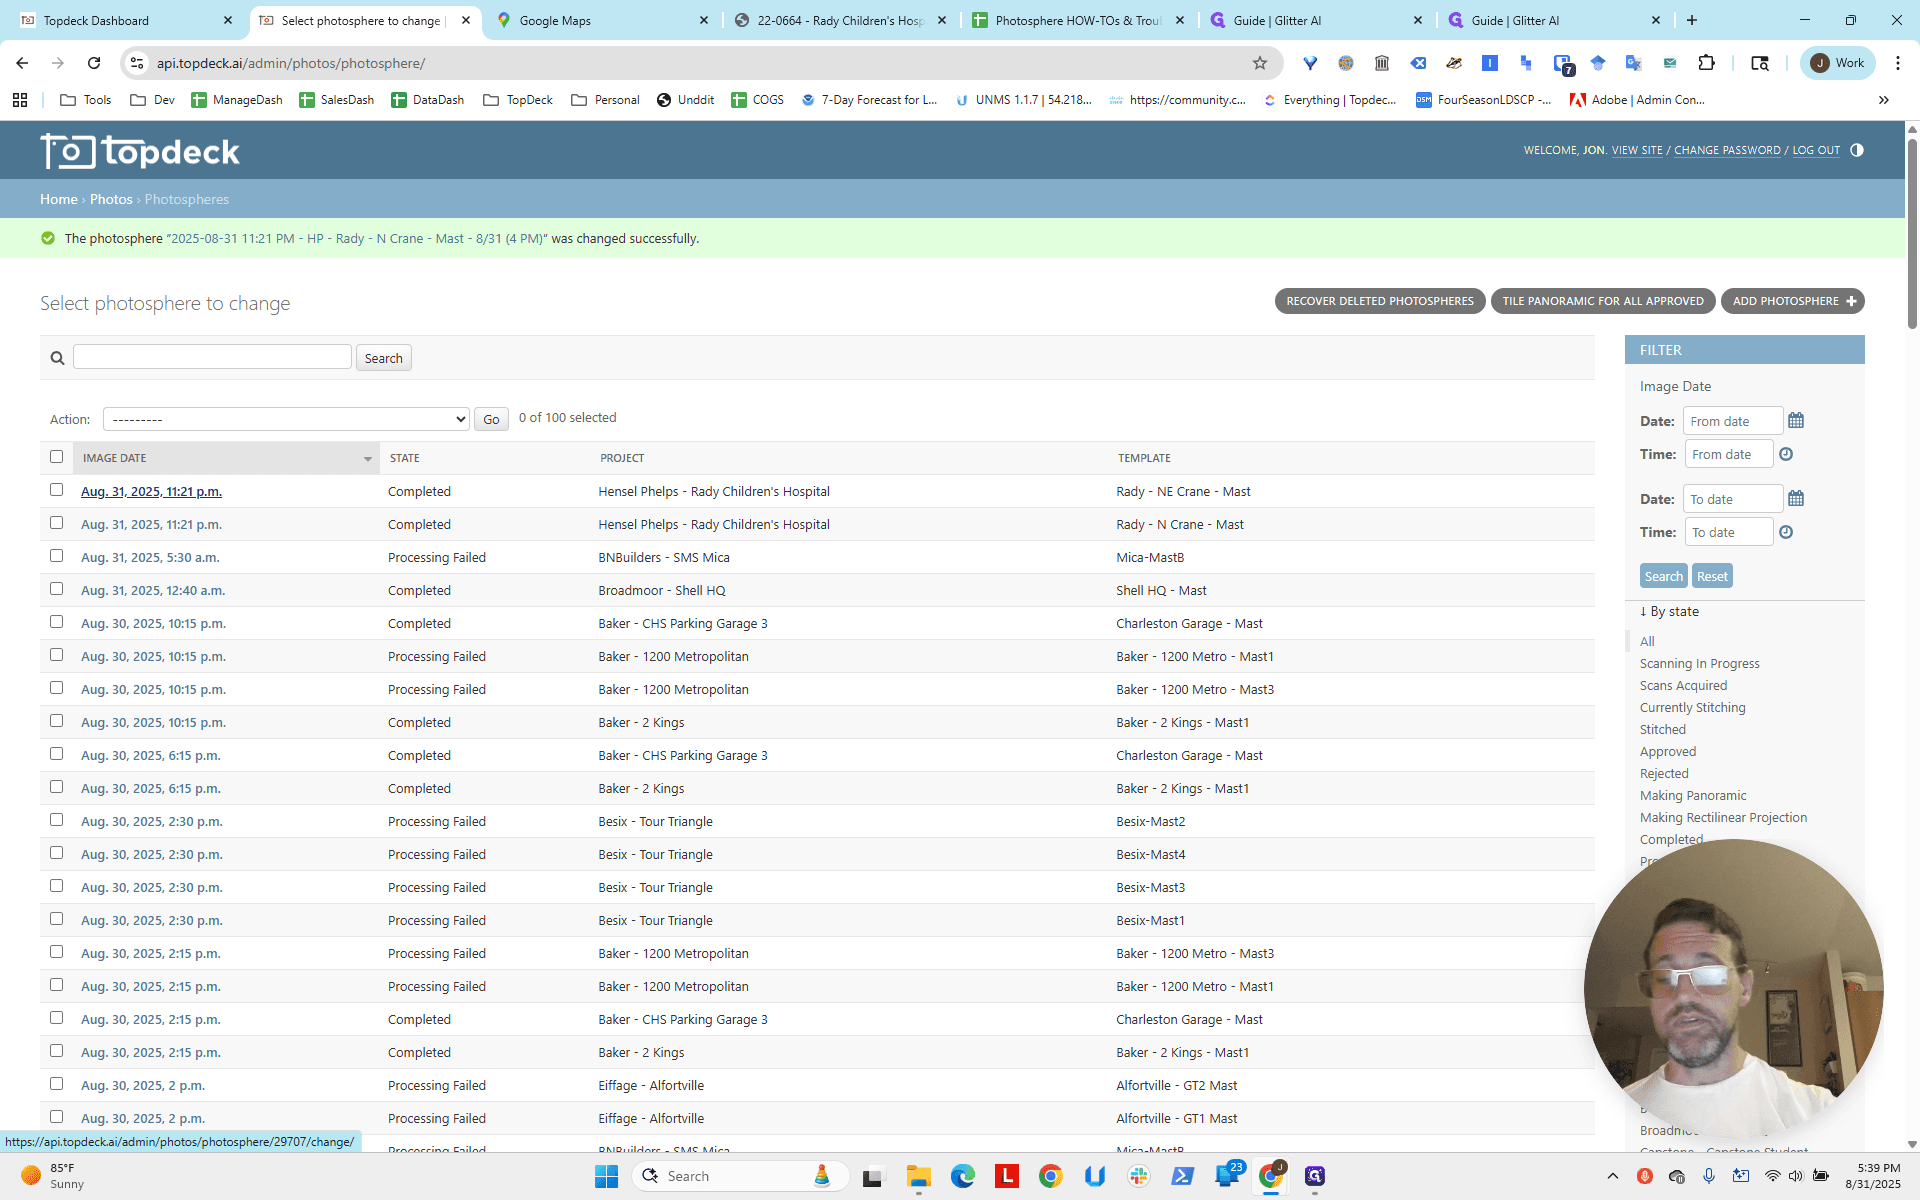Screen dimensions: 1920x1200
Task: Open the From date calendar picker
Action: tap(1796, 421)
